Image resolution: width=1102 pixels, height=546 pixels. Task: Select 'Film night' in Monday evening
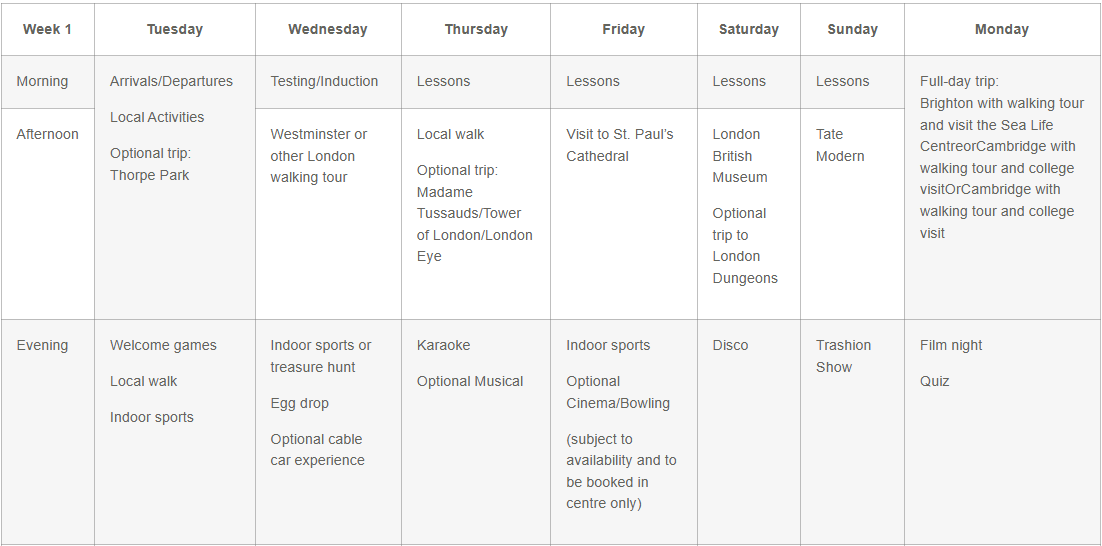(951, 345)
